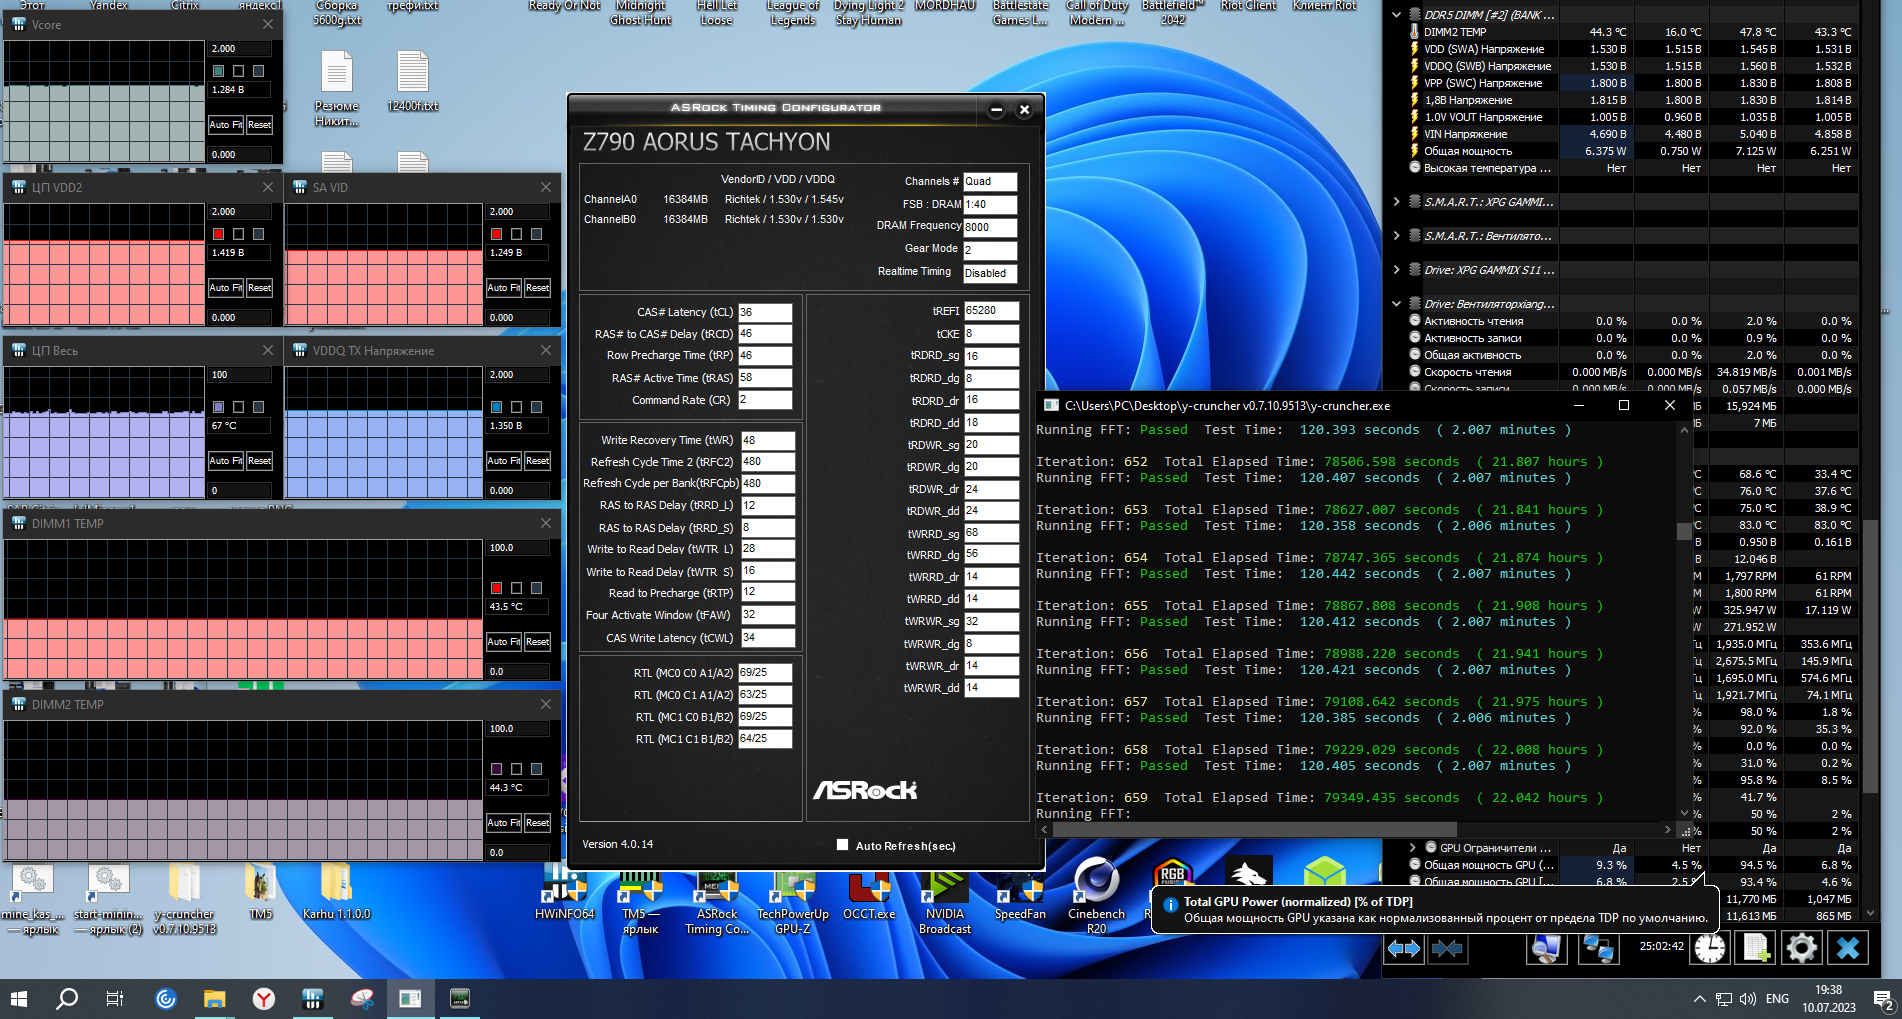Open the volume control in the system tray
The height and width of the screenshot is (1019, 1902).
tap(1748, 999)
